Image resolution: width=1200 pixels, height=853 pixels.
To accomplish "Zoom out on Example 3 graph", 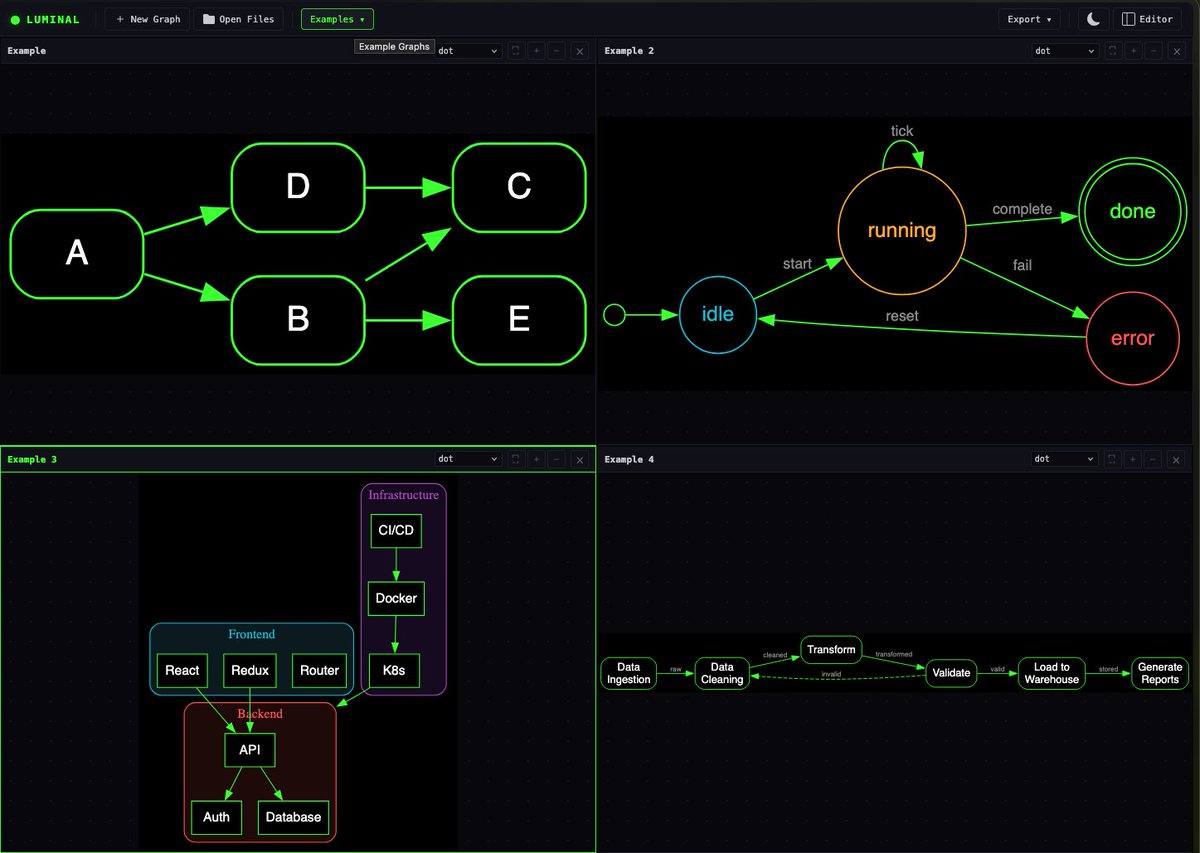I will click(x=556, y=459).
